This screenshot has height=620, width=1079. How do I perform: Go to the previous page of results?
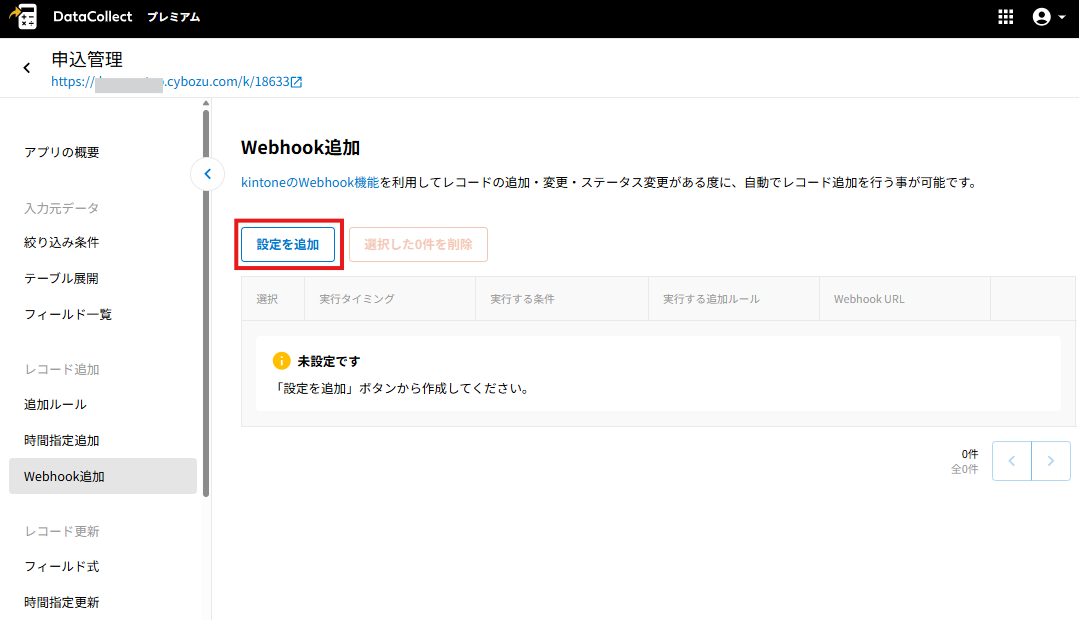tap(1011, 461)
